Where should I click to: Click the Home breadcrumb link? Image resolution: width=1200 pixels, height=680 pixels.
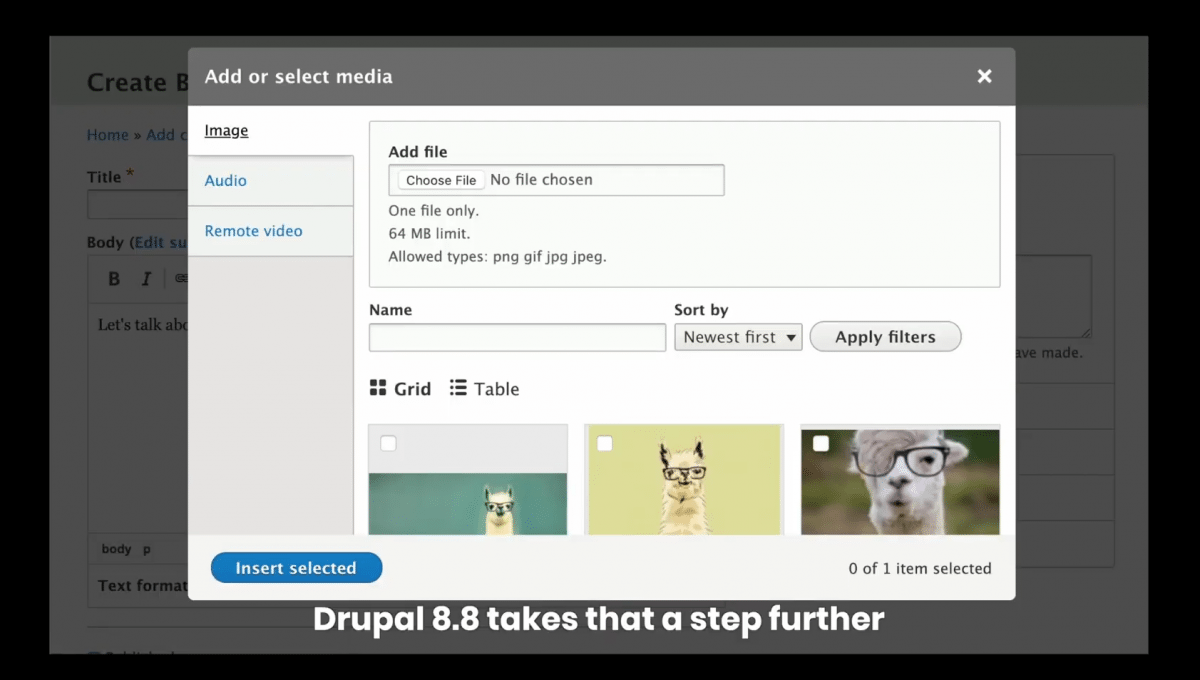coord(108,135)
